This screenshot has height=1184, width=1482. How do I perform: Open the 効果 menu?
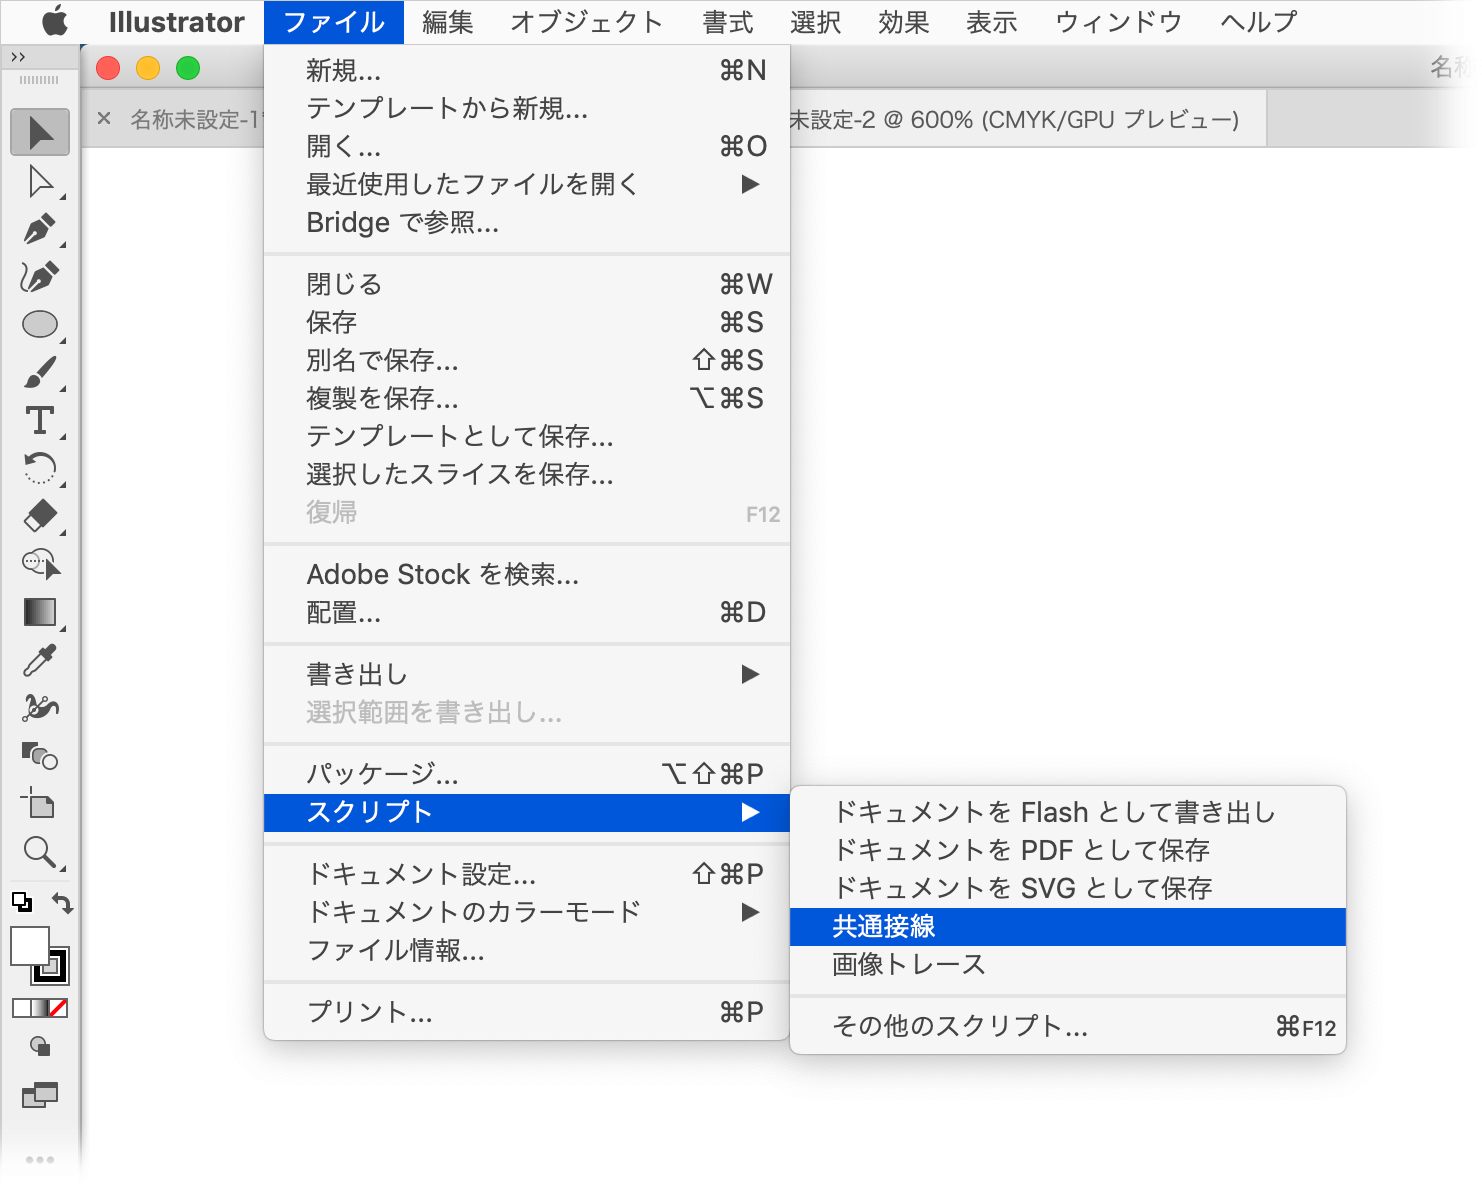(x=903, y=22)
